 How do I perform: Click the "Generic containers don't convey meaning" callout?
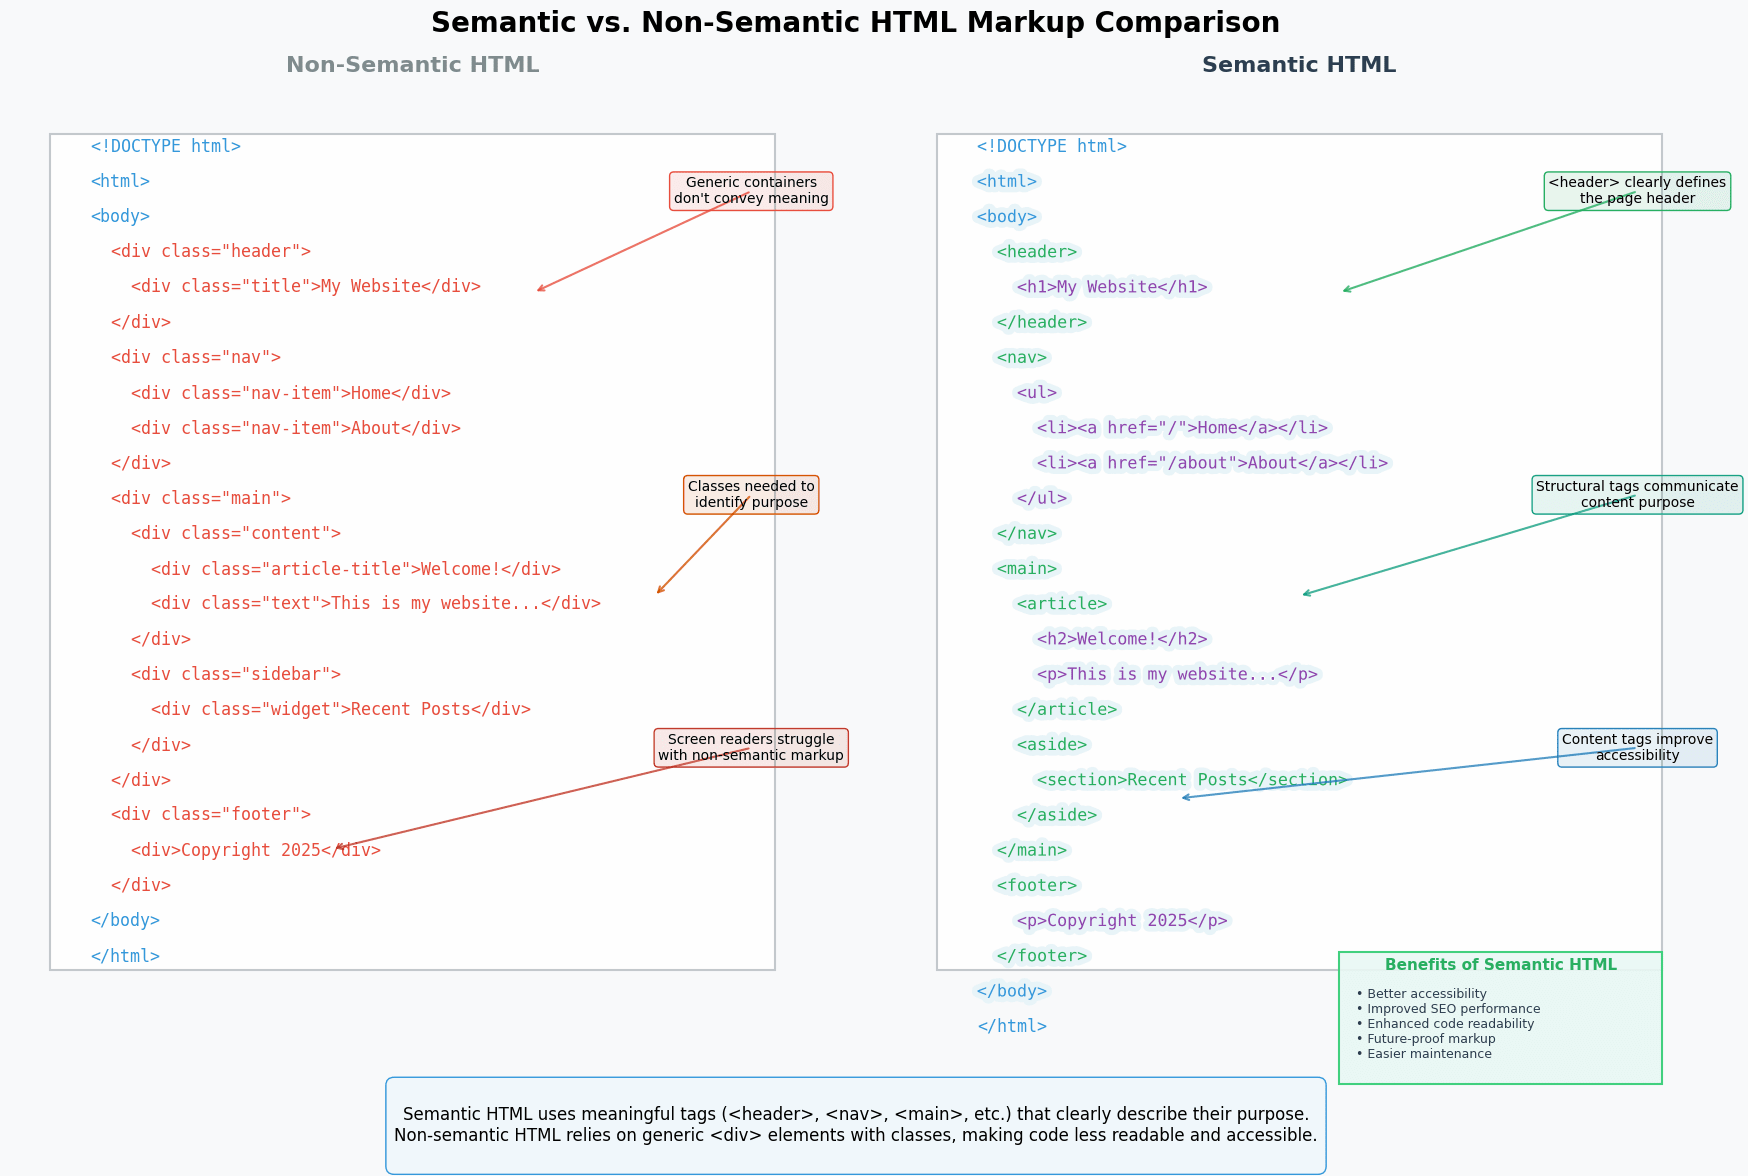750,191
